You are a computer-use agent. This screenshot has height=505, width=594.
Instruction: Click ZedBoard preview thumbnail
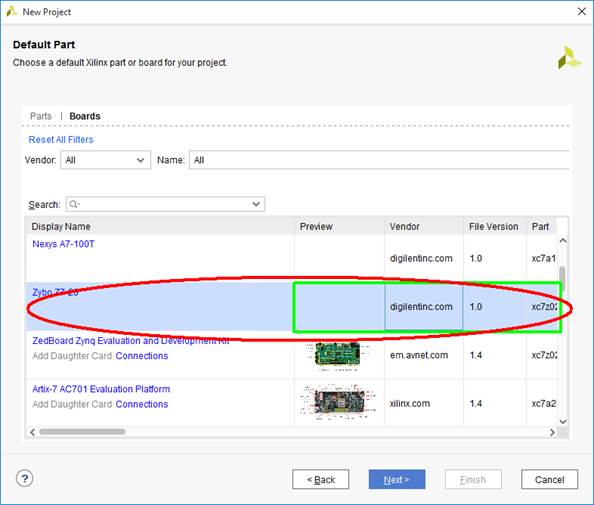336,355
